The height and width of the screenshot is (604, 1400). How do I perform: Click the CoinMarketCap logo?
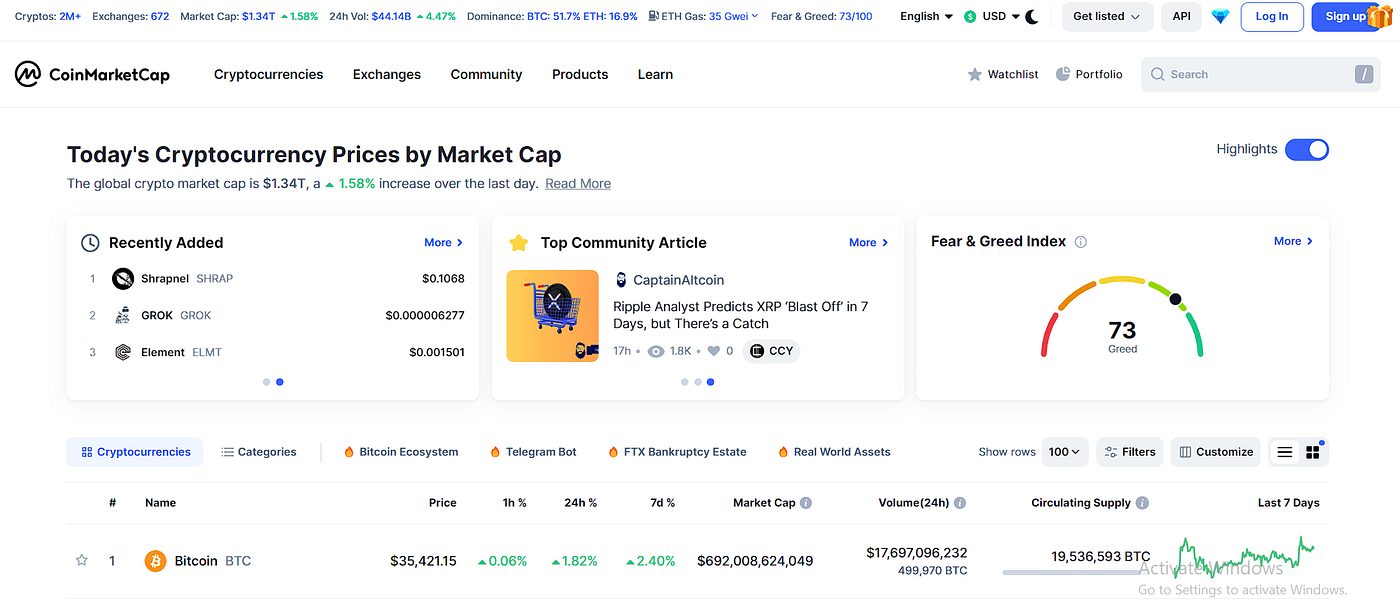(92, 74)
